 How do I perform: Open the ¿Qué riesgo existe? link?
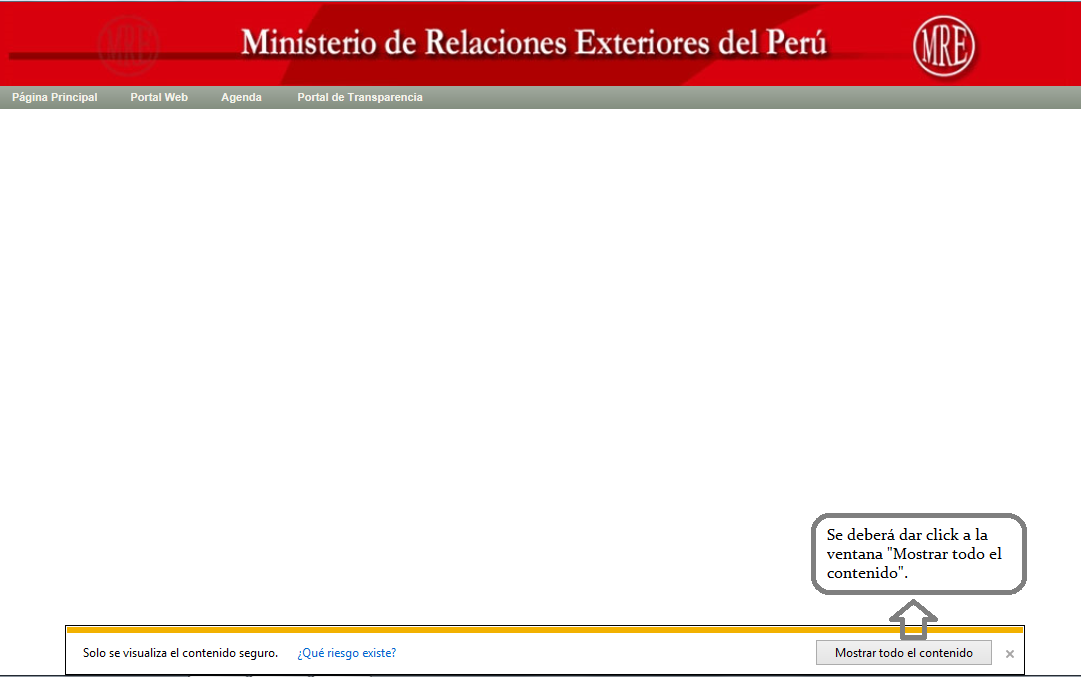pyautogui.click(x=346, y=653)
